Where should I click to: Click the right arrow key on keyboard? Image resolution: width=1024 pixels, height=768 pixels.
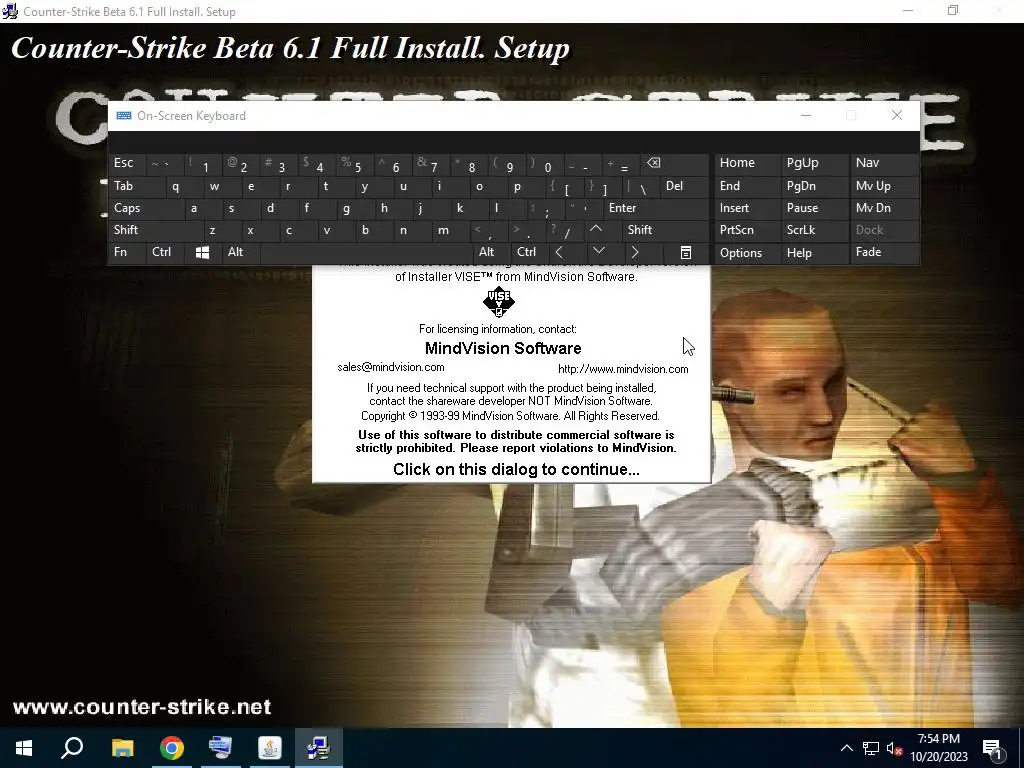635,253
